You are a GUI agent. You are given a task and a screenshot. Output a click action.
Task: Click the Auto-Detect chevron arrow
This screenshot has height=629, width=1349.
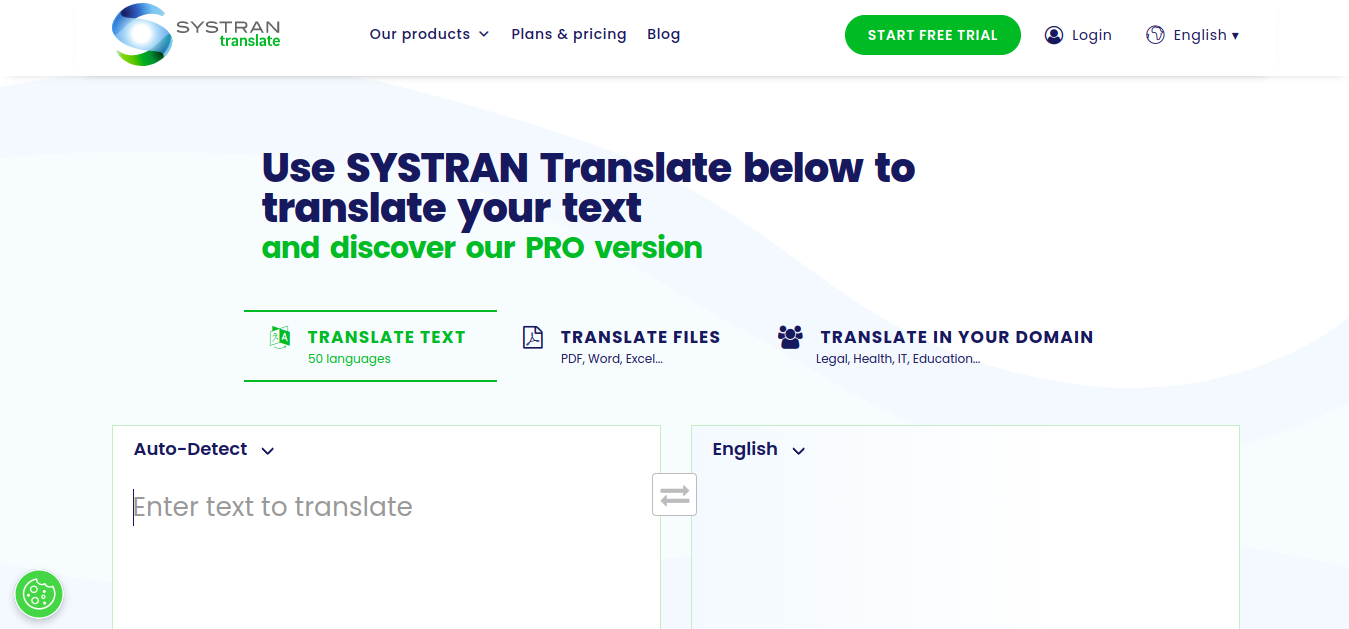268,451
